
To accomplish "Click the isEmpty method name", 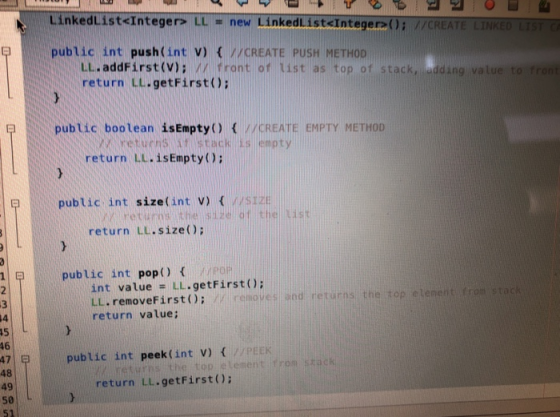I will [x=186, y=128].
